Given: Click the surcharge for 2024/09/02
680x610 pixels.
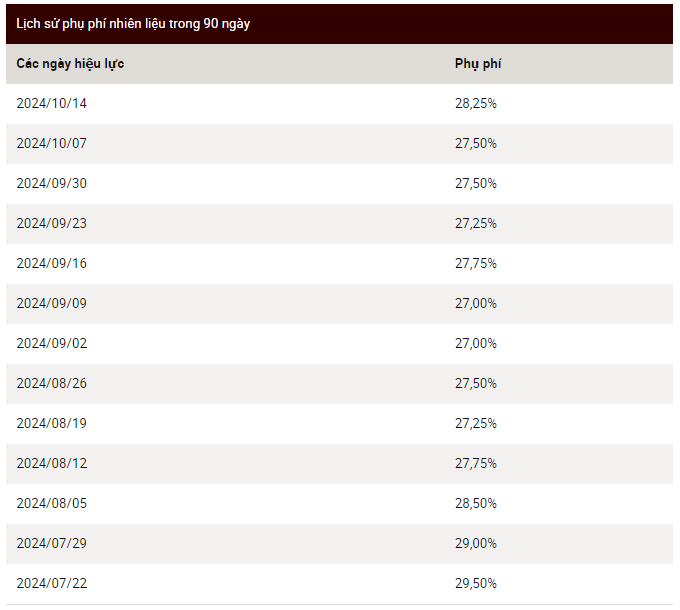Looking at the screenshot, I should [x=476, y=343].
